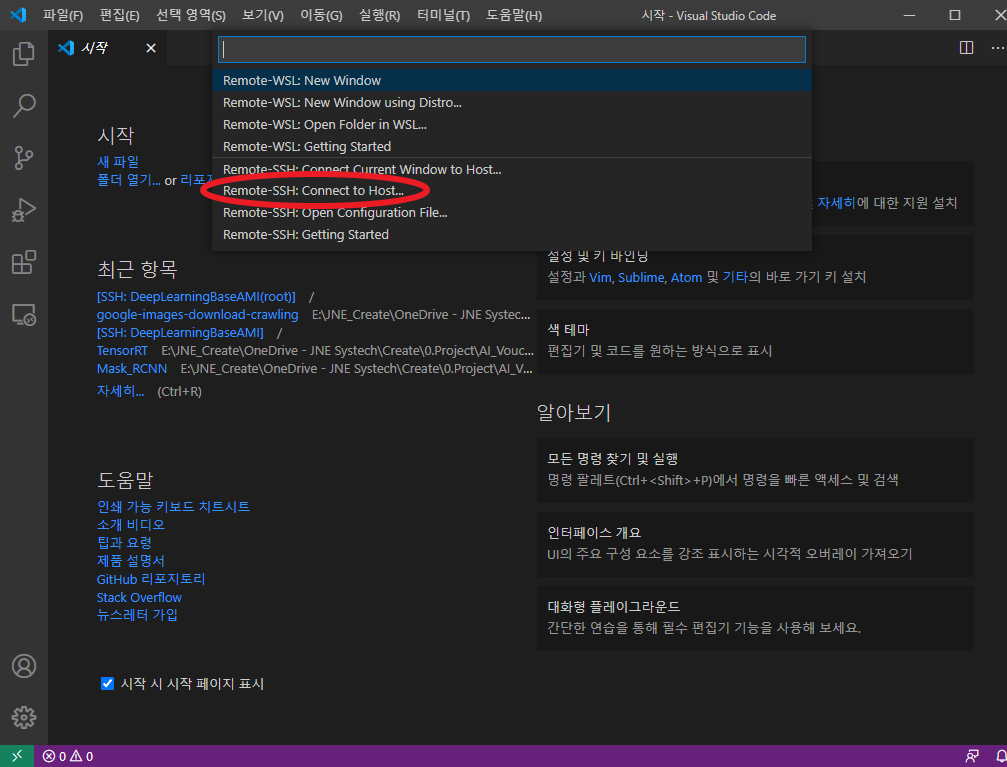Click the VS Code logo in title bar
Screen dimensions: 1007x767
19,15
